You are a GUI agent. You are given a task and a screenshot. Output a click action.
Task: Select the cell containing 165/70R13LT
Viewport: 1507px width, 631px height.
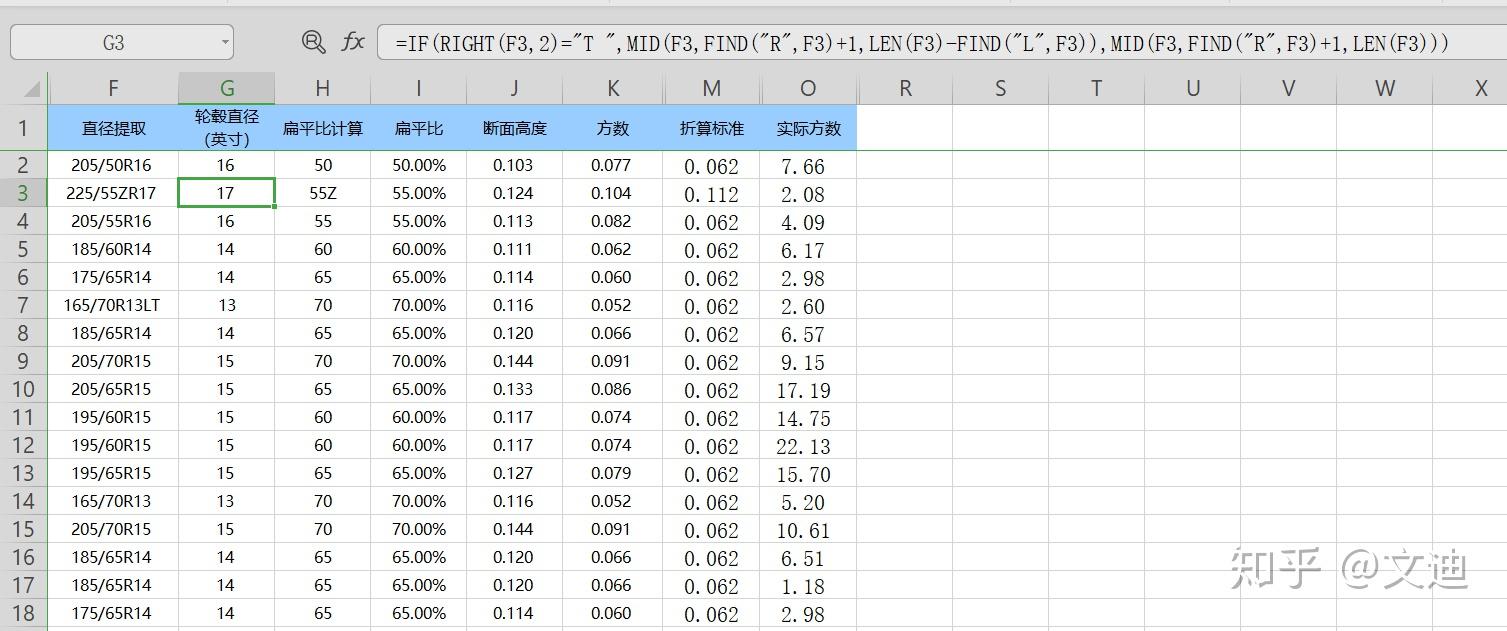113,305
